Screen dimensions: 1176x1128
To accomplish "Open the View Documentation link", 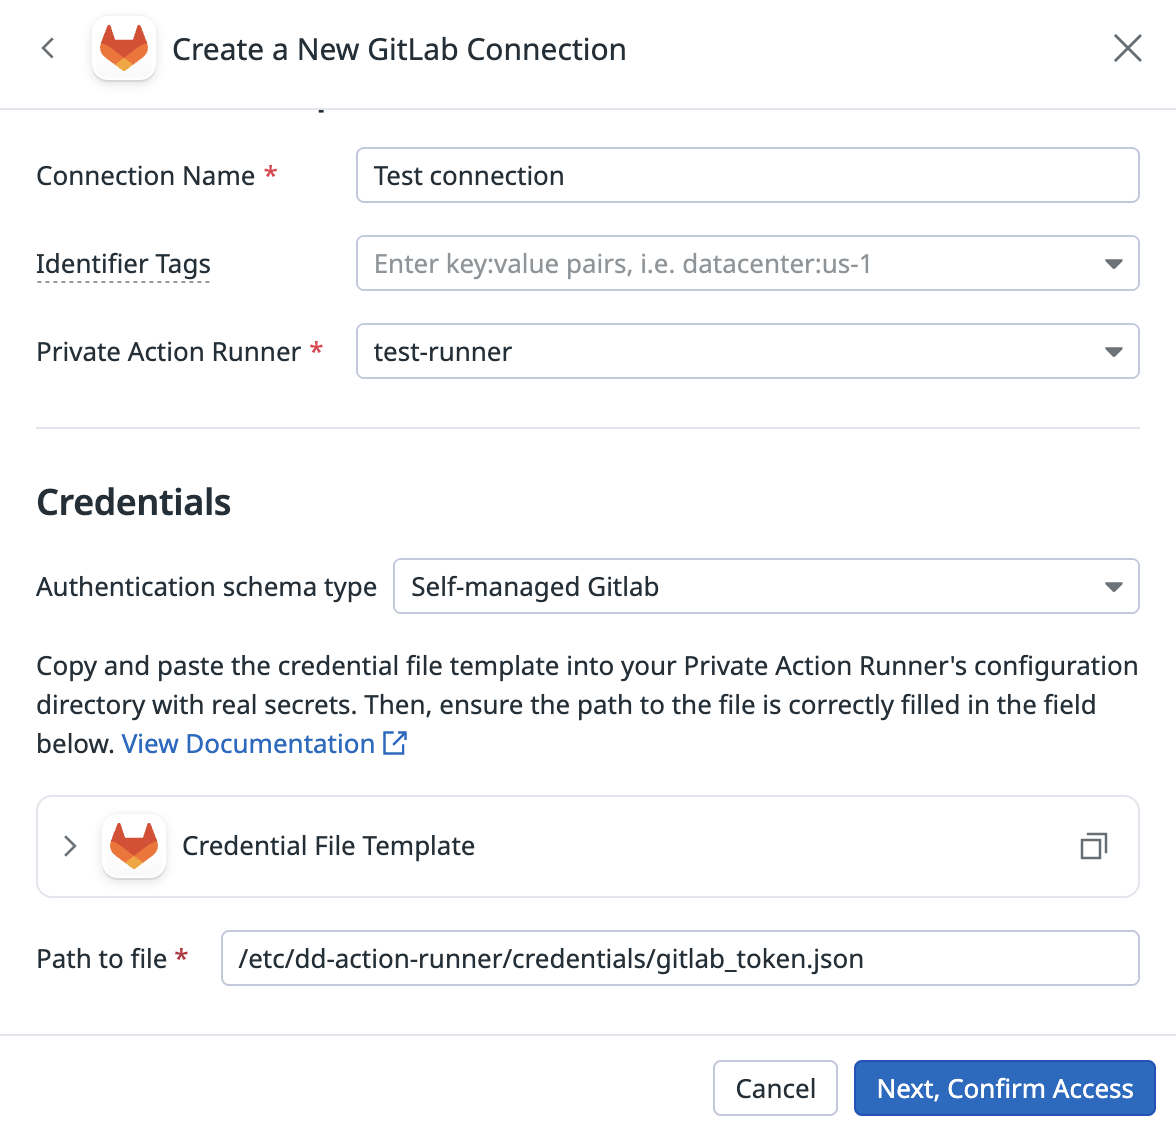I will click(x=248, y=743).
